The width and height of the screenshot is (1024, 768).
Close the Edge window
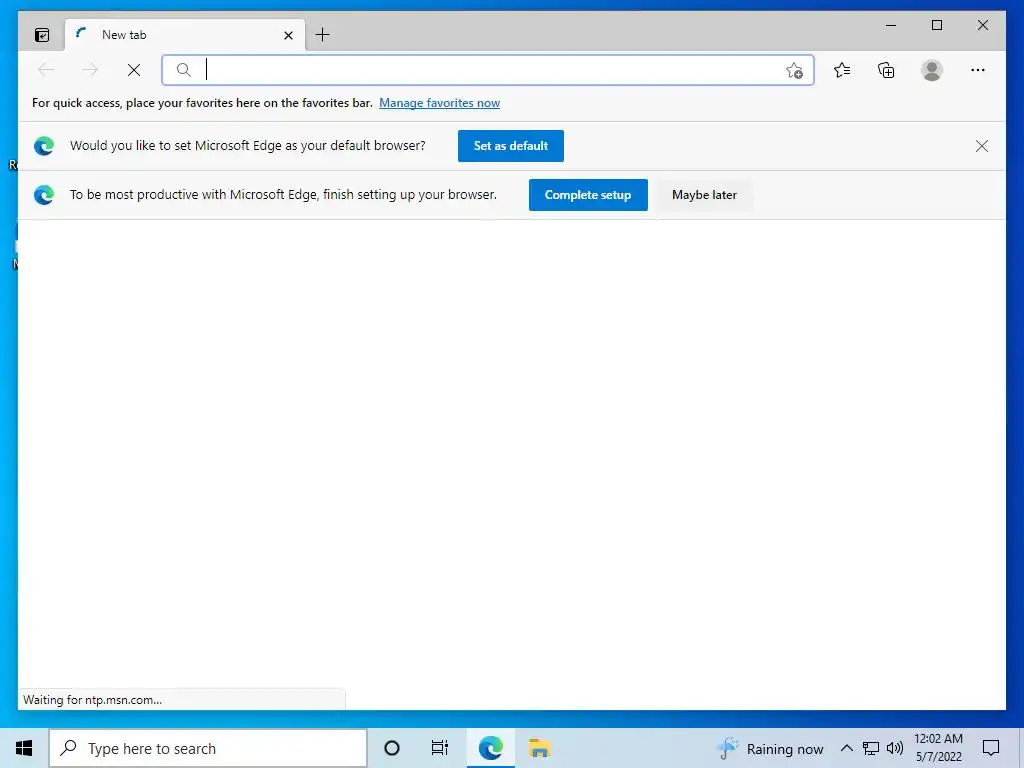pyautogui.click(x=982, y=25)
